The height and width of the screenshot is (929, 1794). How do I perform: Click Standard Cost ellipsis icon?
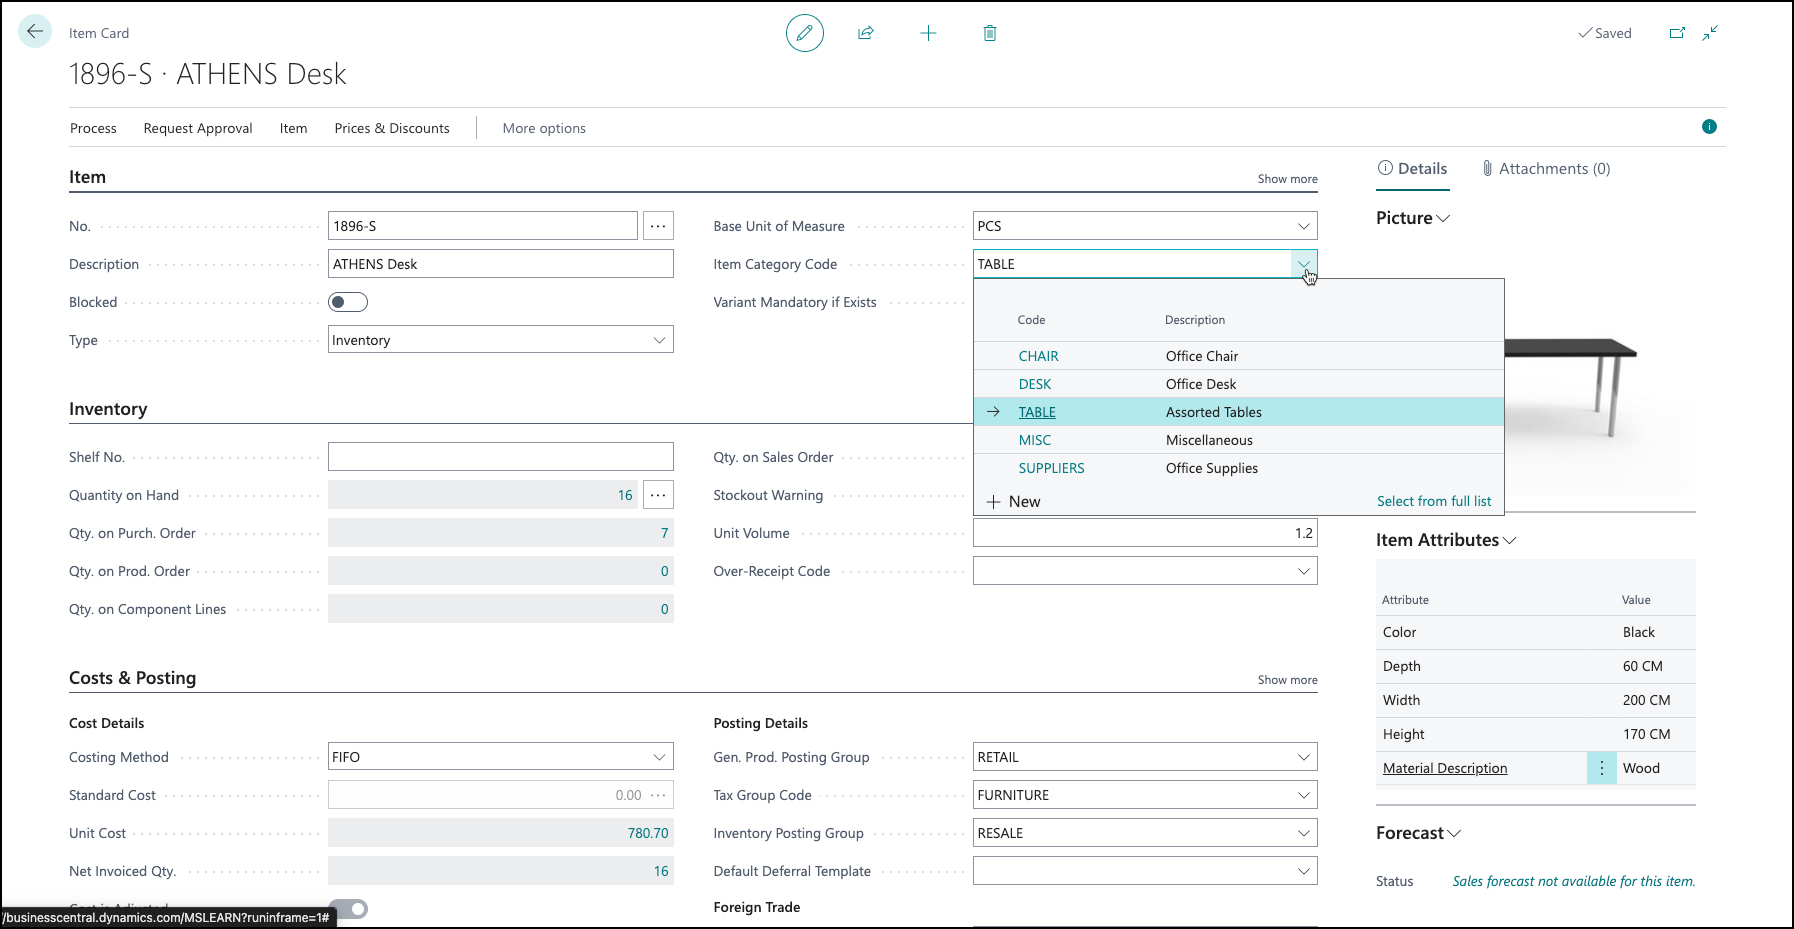[658, 795]
